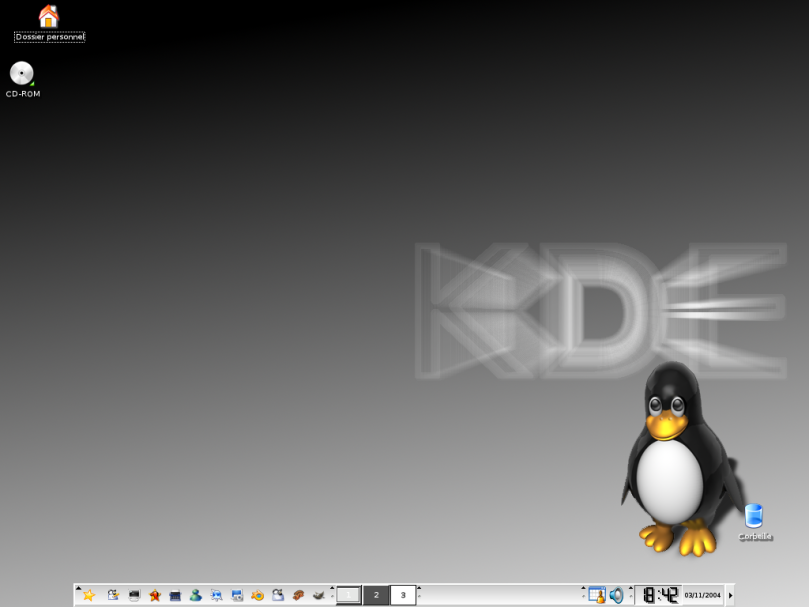Launch GIMP from the panel
Image resolution: width=809 pixels, height=607 pixels.
[319, 595]
